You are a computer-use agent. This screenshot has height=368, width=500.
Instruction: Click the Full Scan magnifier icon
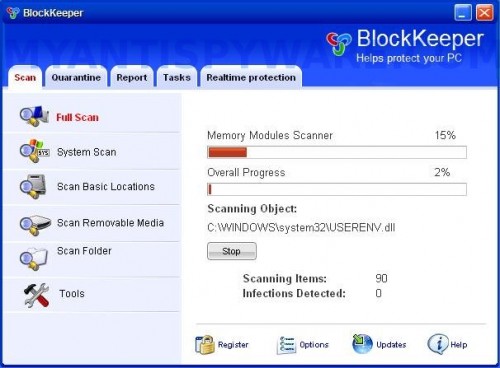point(34,116)
